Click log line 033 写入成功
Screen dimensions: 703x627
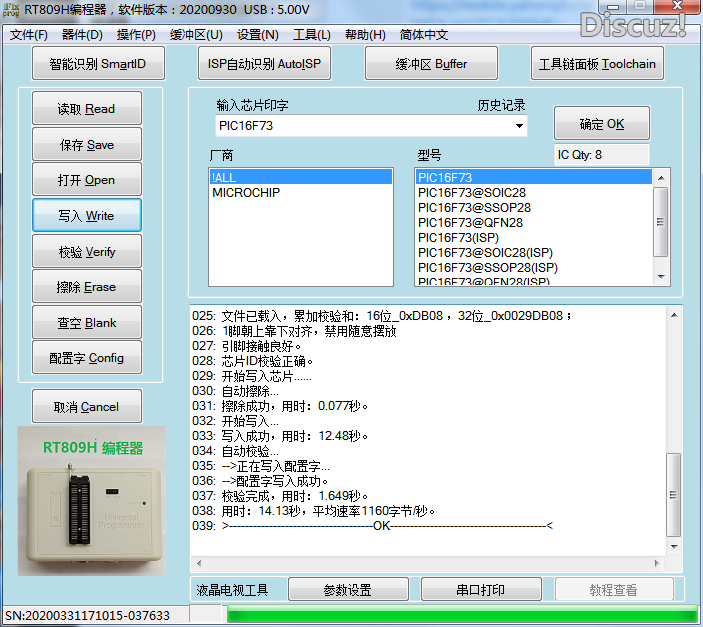tap(280, 436)
